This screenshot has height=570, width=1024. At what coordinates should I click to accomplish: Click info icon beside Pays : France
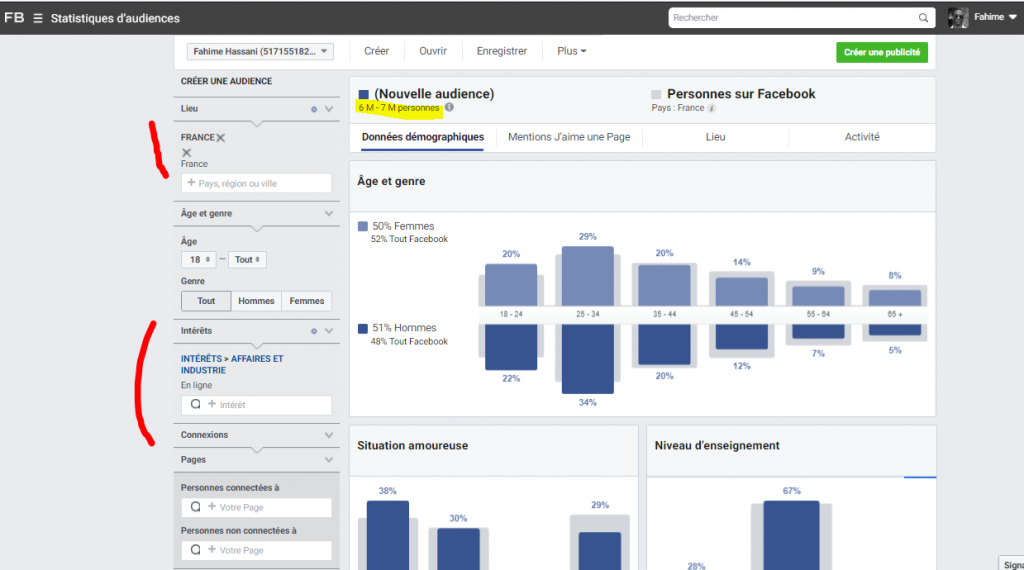(x=712, y=108)
